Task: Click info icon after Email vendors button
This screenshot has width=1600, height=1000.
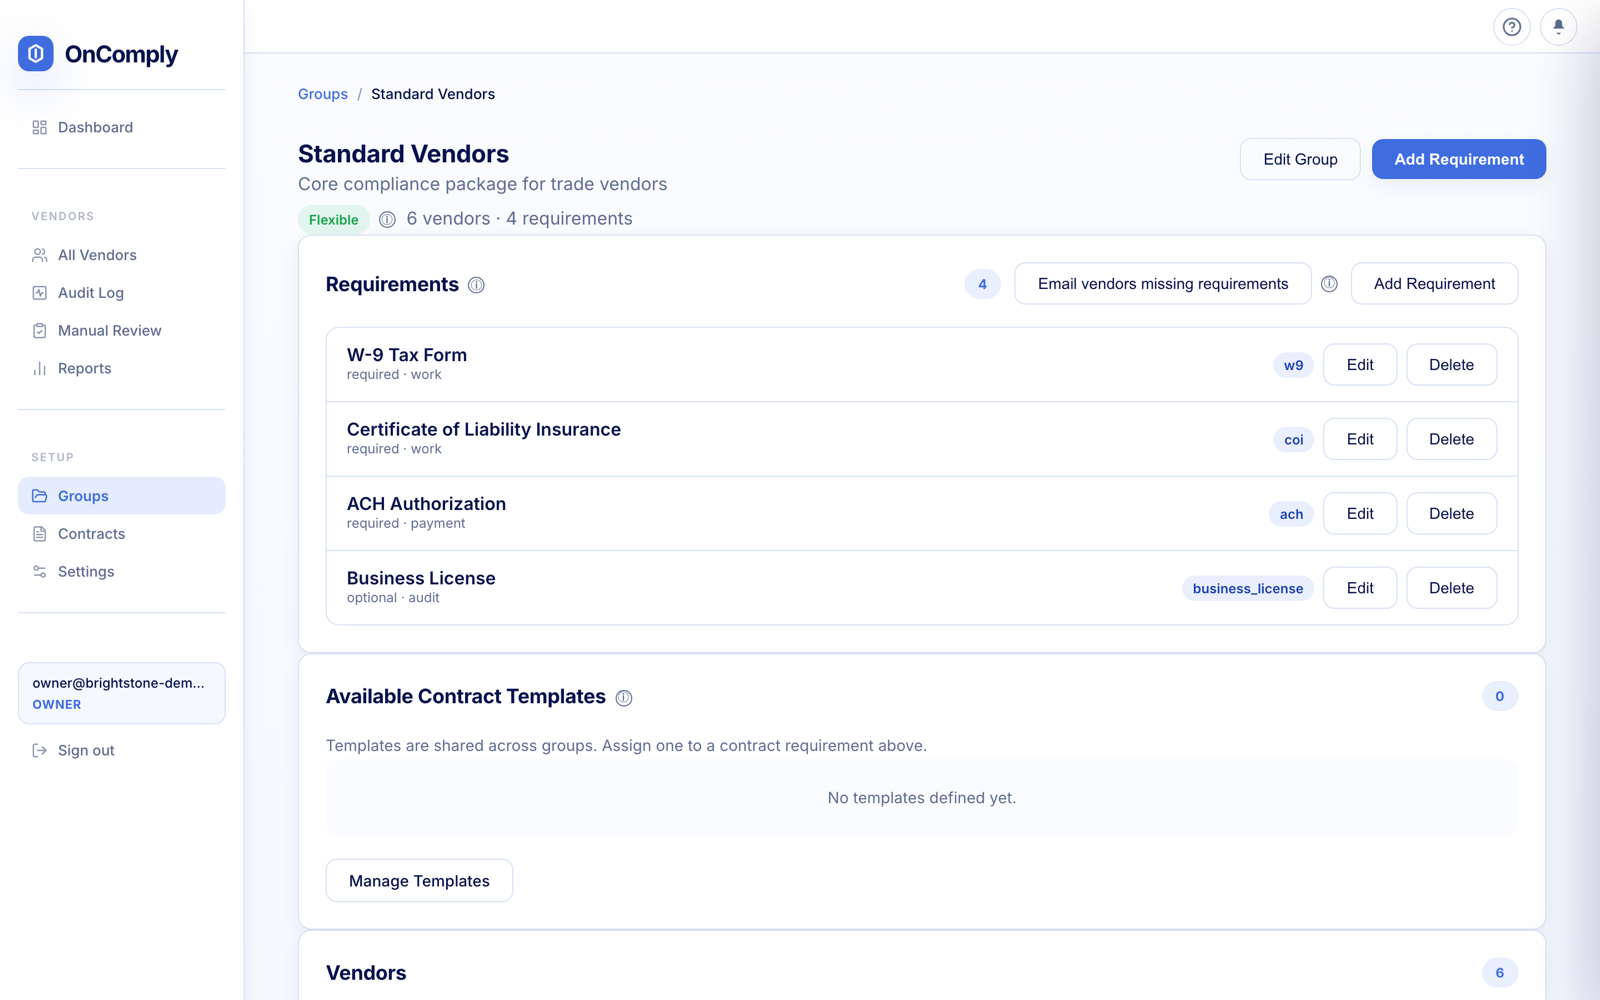Action: point(1329,284)
